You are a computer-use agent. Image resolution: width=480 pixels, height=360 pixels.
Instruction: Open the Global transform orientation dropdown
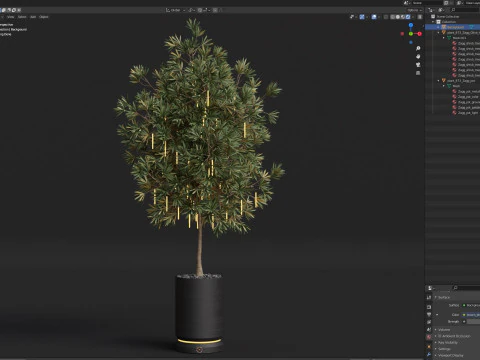pos(175,10)
